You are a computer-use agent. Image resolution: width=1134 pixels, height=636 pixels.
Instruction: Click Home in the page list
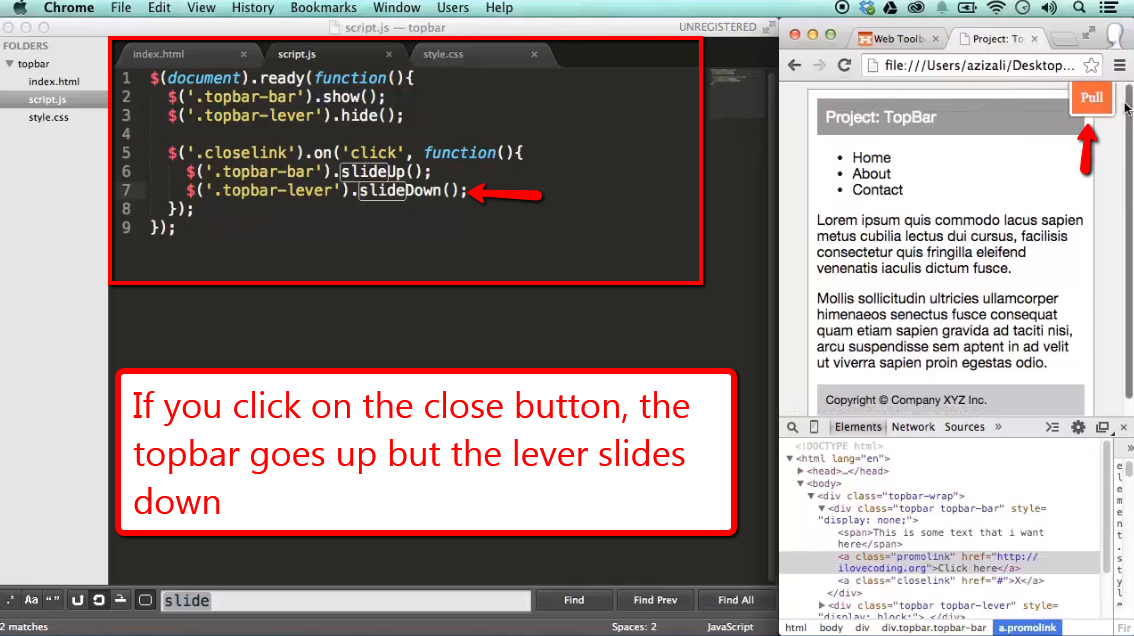click(871, 158)
